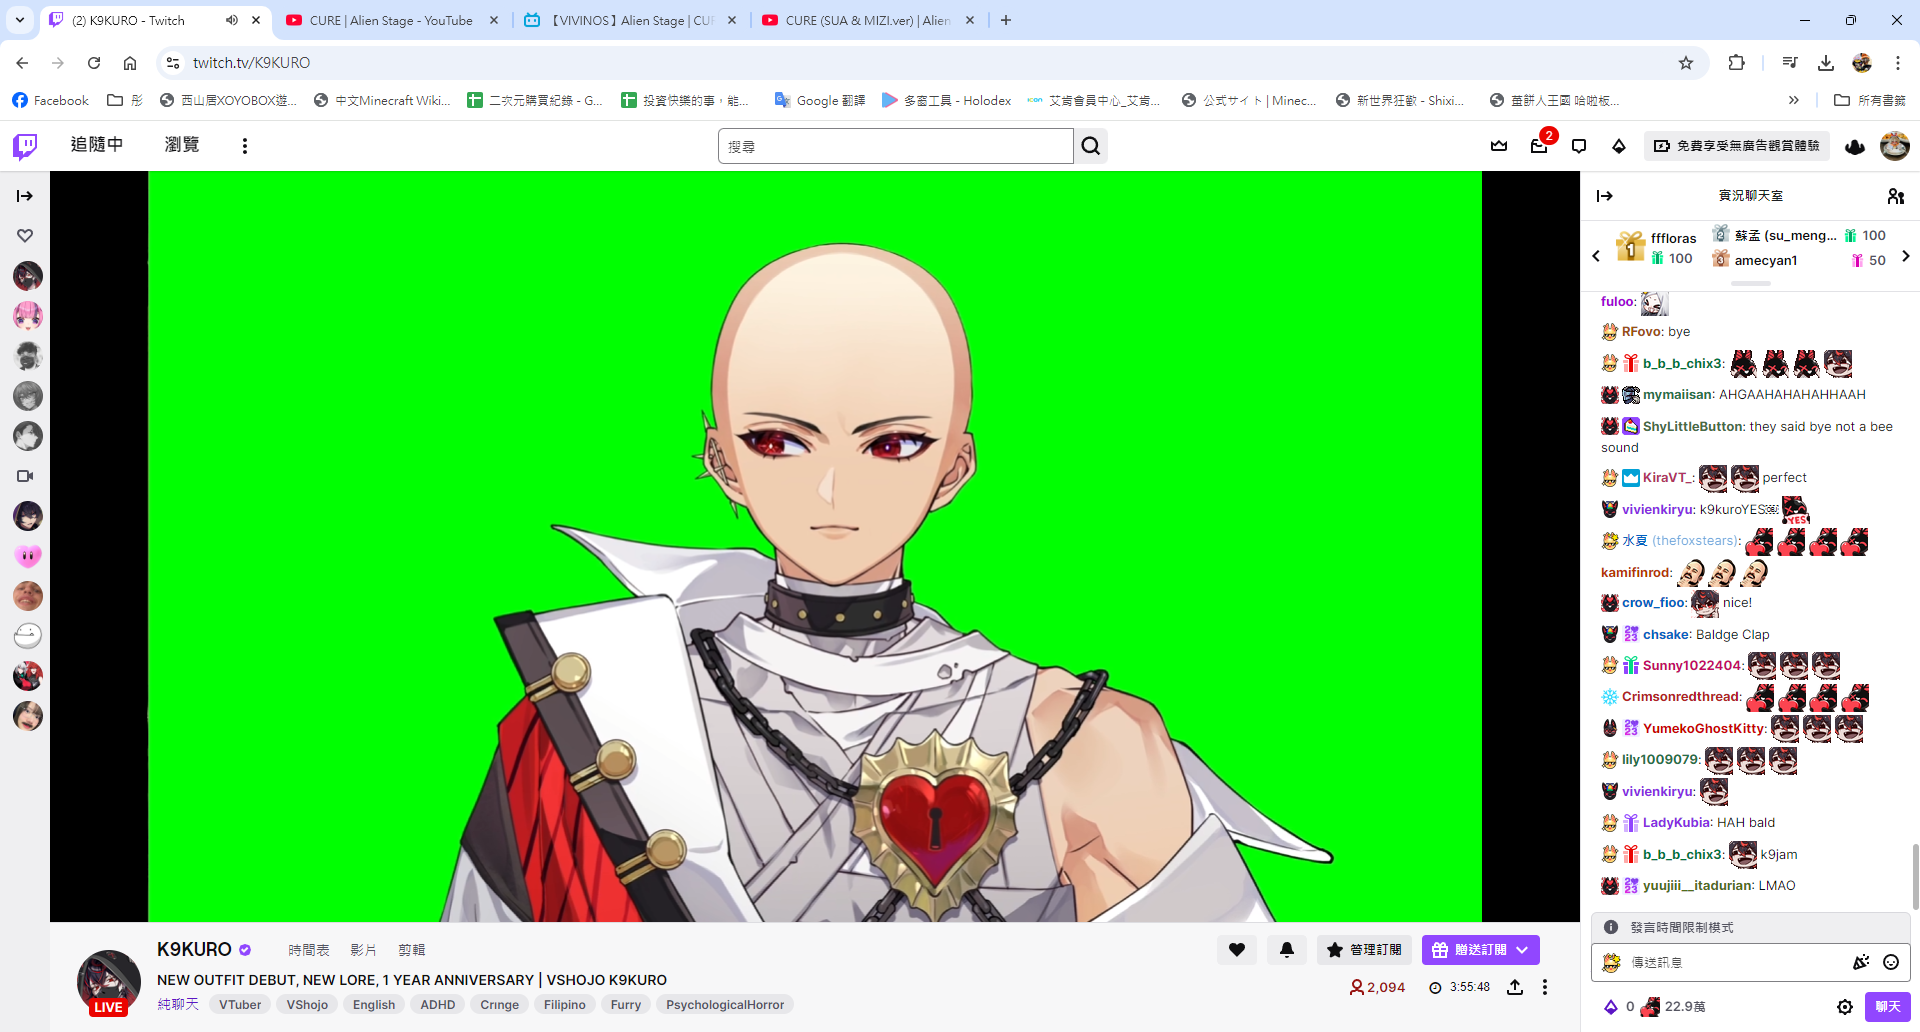Click the ad-free viewing 免費享受無廣告 button

point(1736,146)
